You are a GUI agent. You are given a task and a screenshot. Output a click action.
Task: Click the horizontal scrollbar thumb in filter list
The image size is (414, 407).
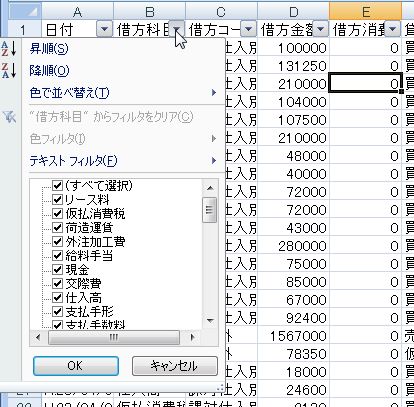point(114,337)
